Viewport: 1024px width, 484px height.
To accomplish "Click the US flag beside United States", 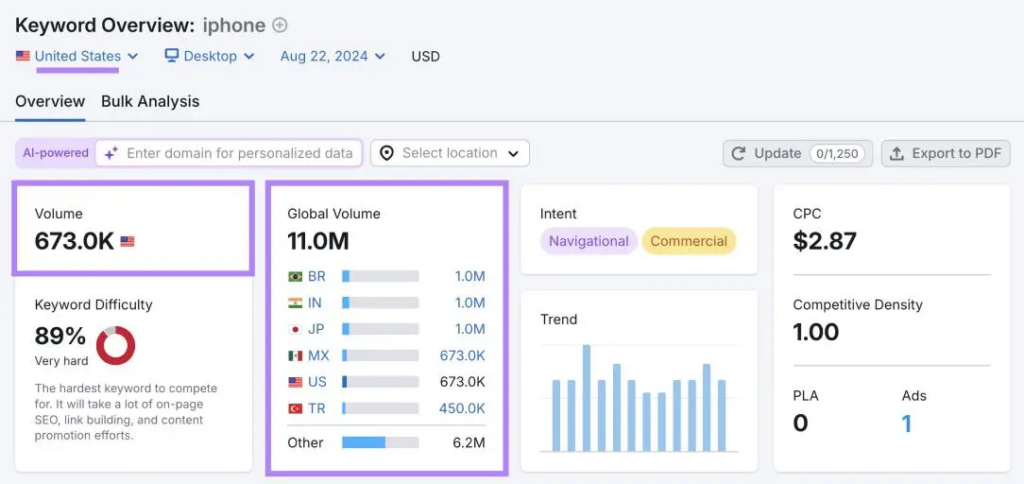I will tap(23, 56).
